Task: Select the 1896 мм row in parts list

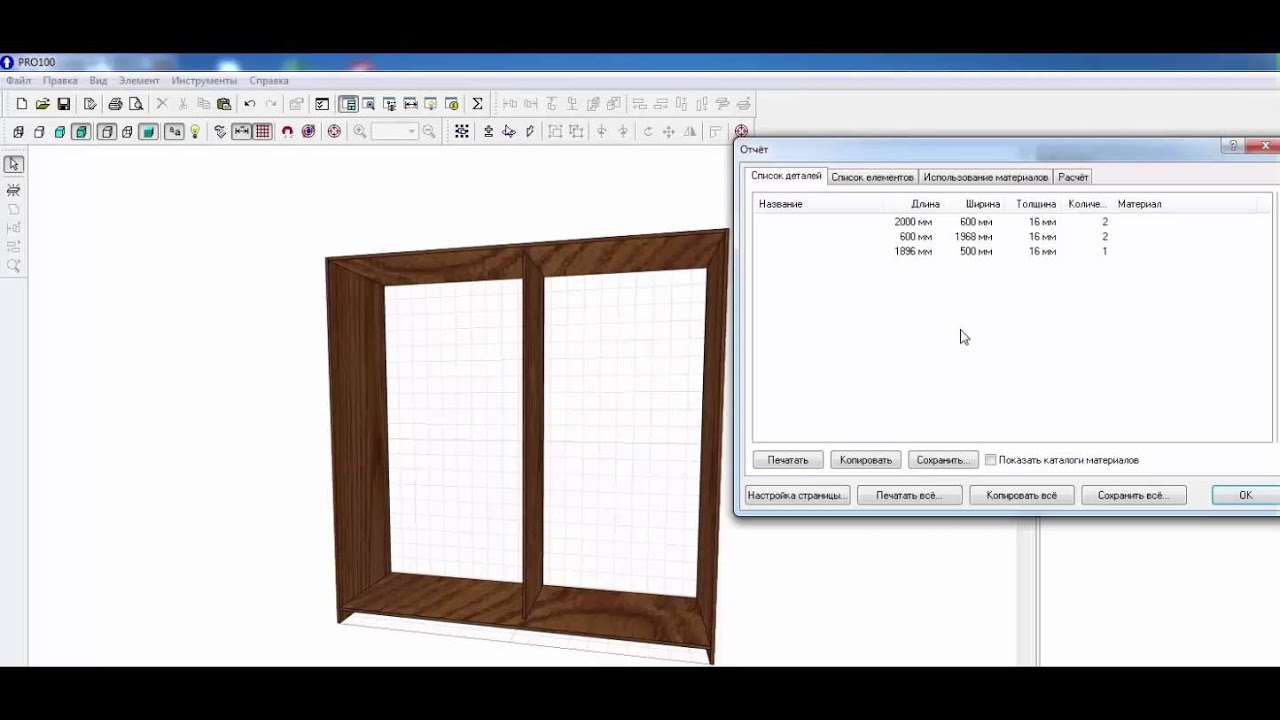Action: [913, 252]
